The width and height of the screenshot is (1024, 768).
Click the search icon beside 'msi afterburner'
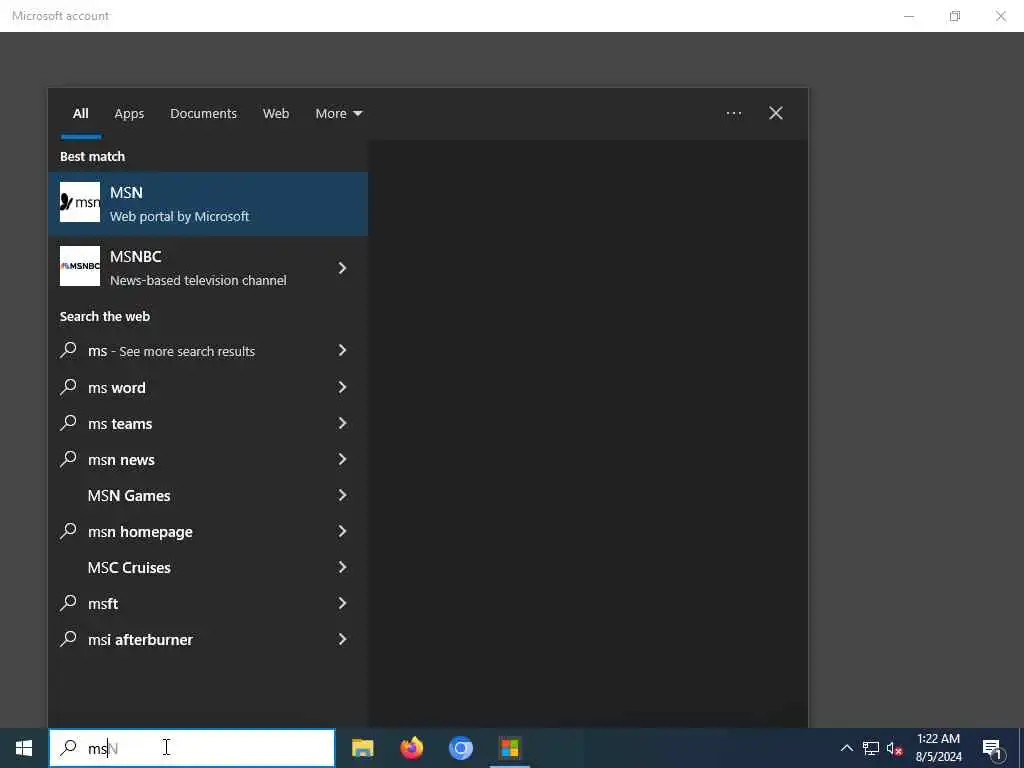click(x=69, y=638)
